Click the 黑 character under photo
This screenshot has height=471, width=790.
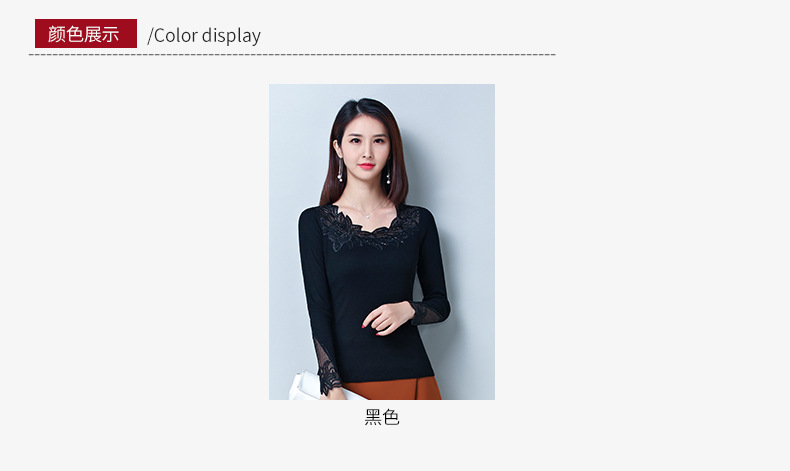(373, 418)
